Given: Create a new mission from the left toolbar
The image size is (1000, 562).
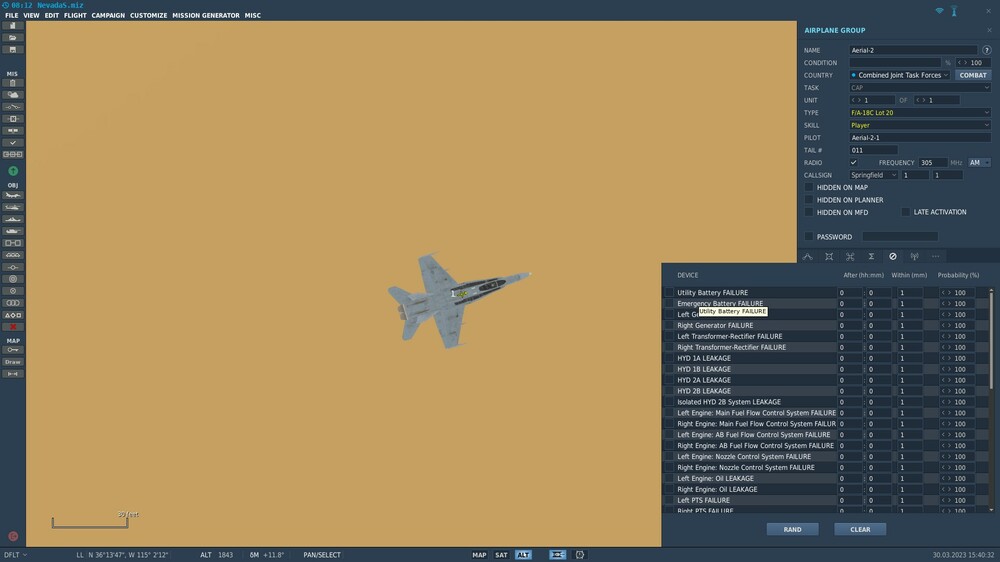Looking at the screenshot, I should 13,26.
